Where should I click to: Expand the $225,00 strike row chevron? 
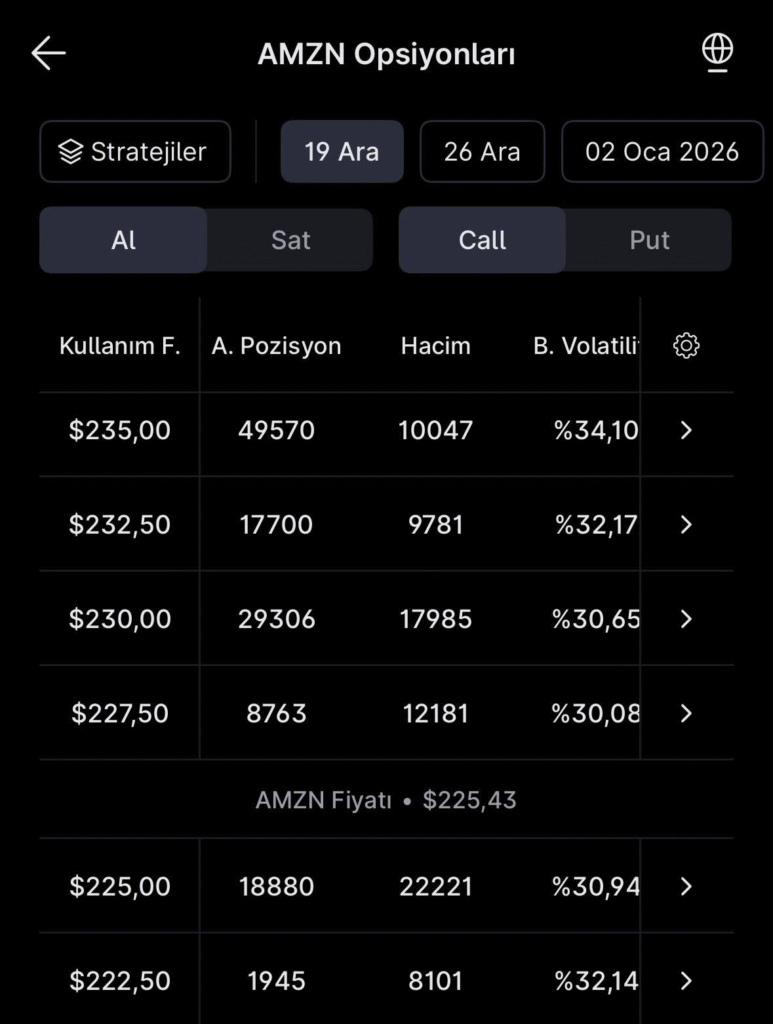pos(686,886)
